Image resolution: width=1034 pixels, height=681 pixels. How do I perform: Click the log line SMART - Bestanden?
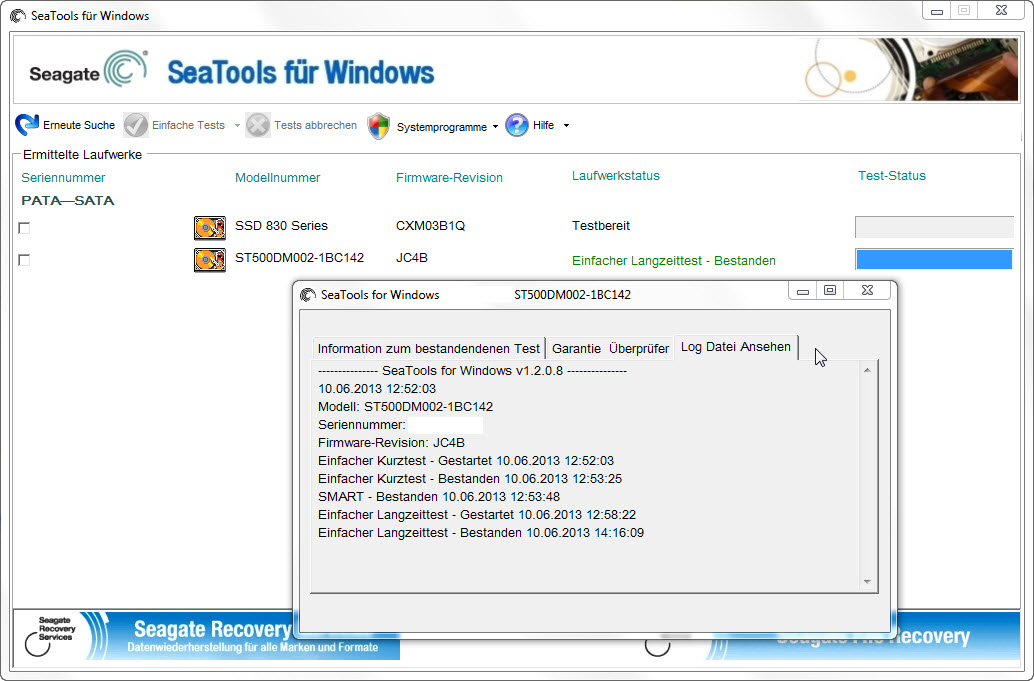439,496
